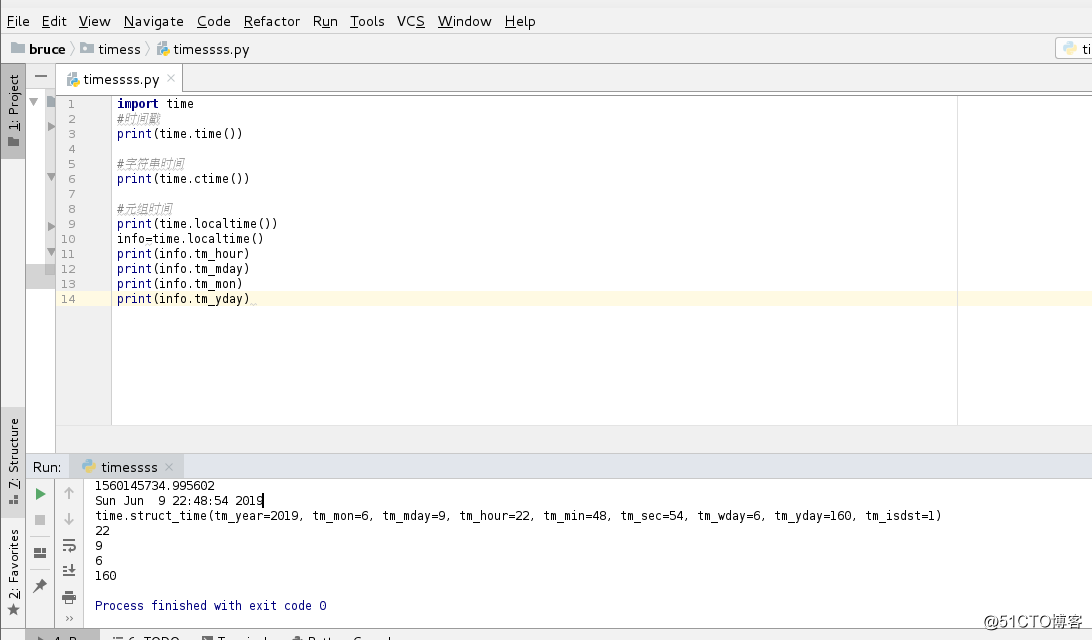The height and width of the screenshot is (640, 1092).
Task: Open the 1: Project tool window
Action: (x=13, y=111)
